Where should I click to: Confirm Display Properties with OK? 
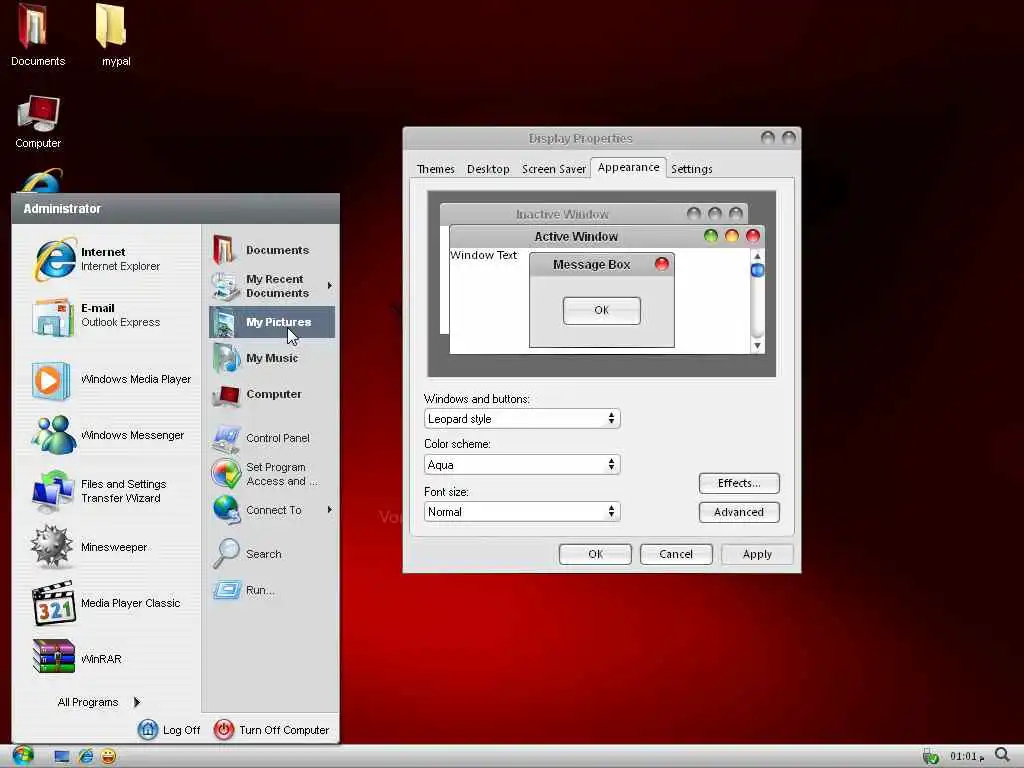[x=595, y=554]
